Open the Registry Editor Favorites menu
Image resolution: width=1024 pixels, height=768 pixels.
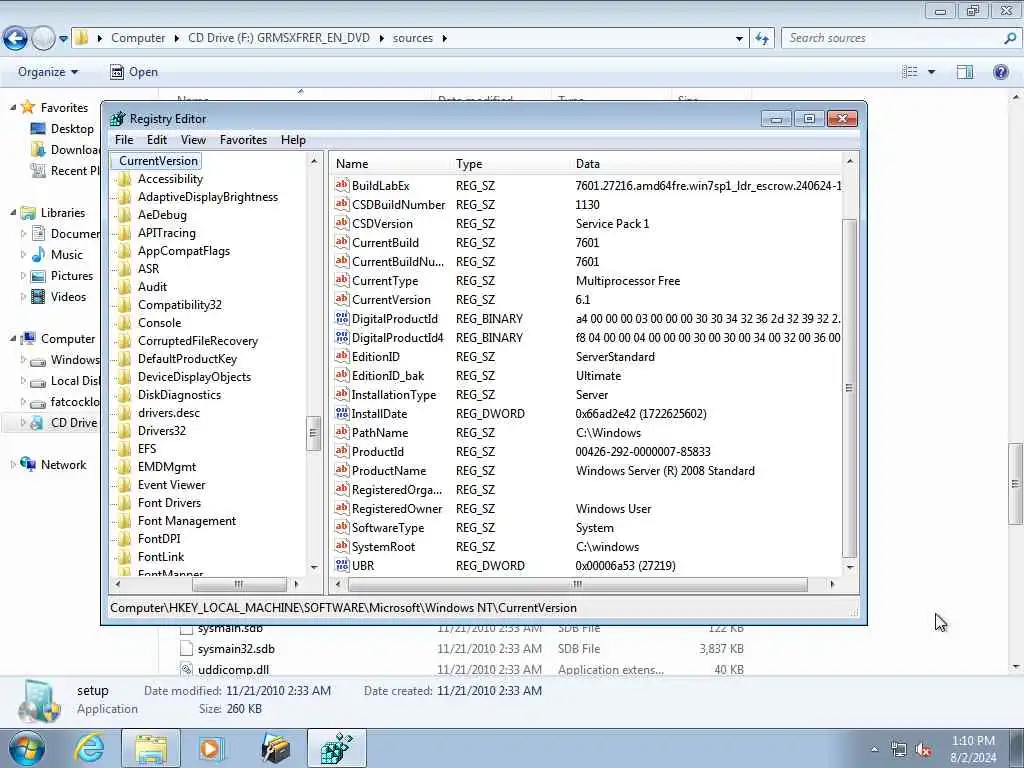244,140
